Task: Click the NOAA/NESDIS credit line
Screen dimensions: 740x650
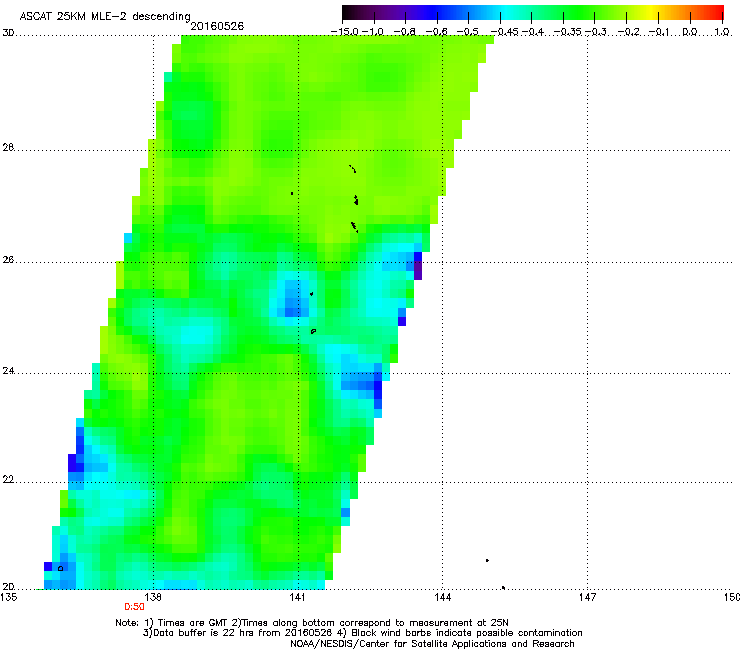Action: [432, 644]
